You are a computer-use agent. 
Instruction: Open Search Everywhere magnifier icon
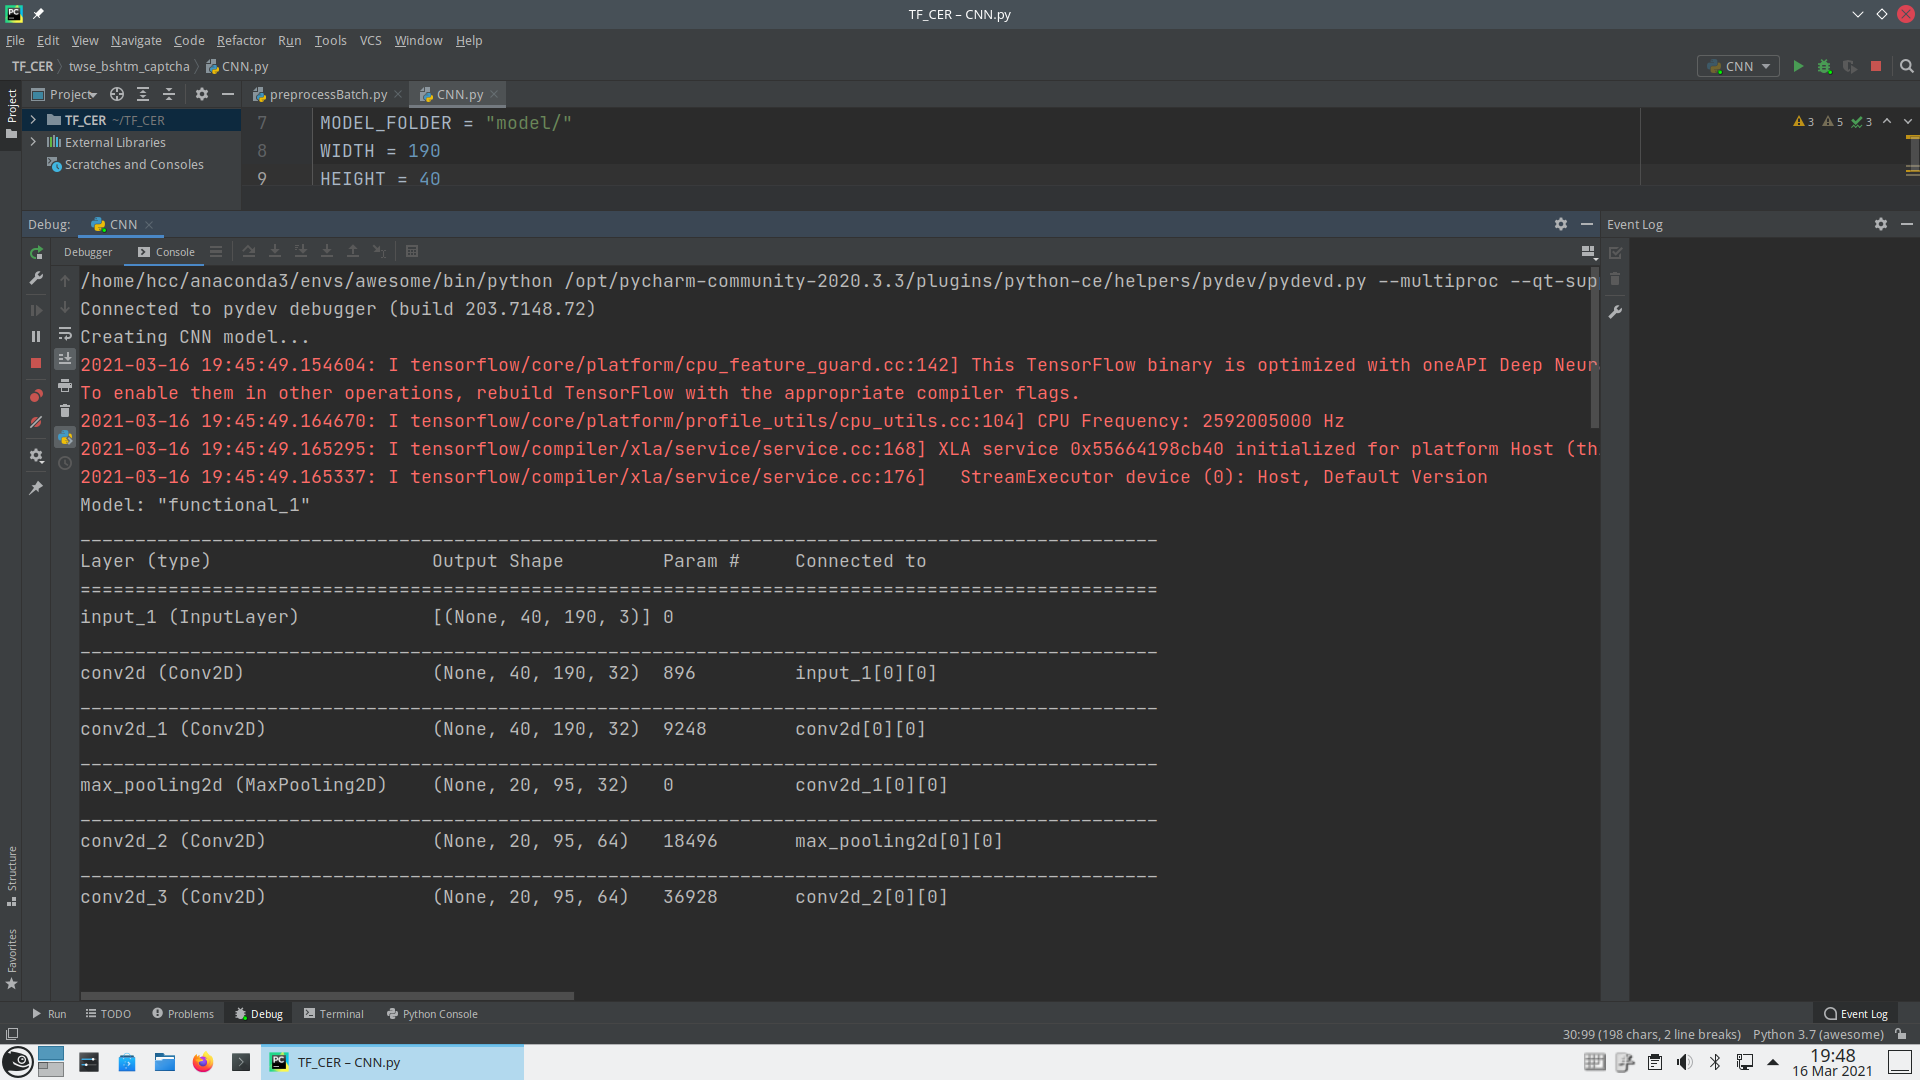(x=1906, y=66)
